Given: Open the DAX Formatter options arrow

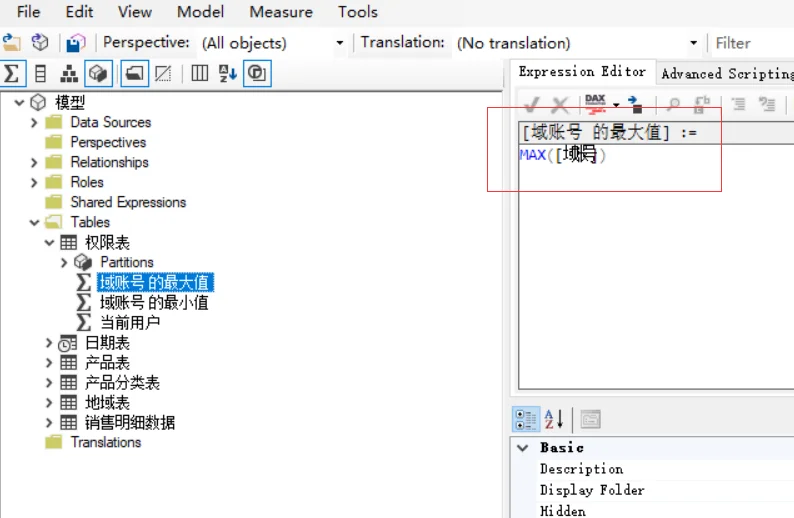Looking at the screenshot, I should click(616, 105).
